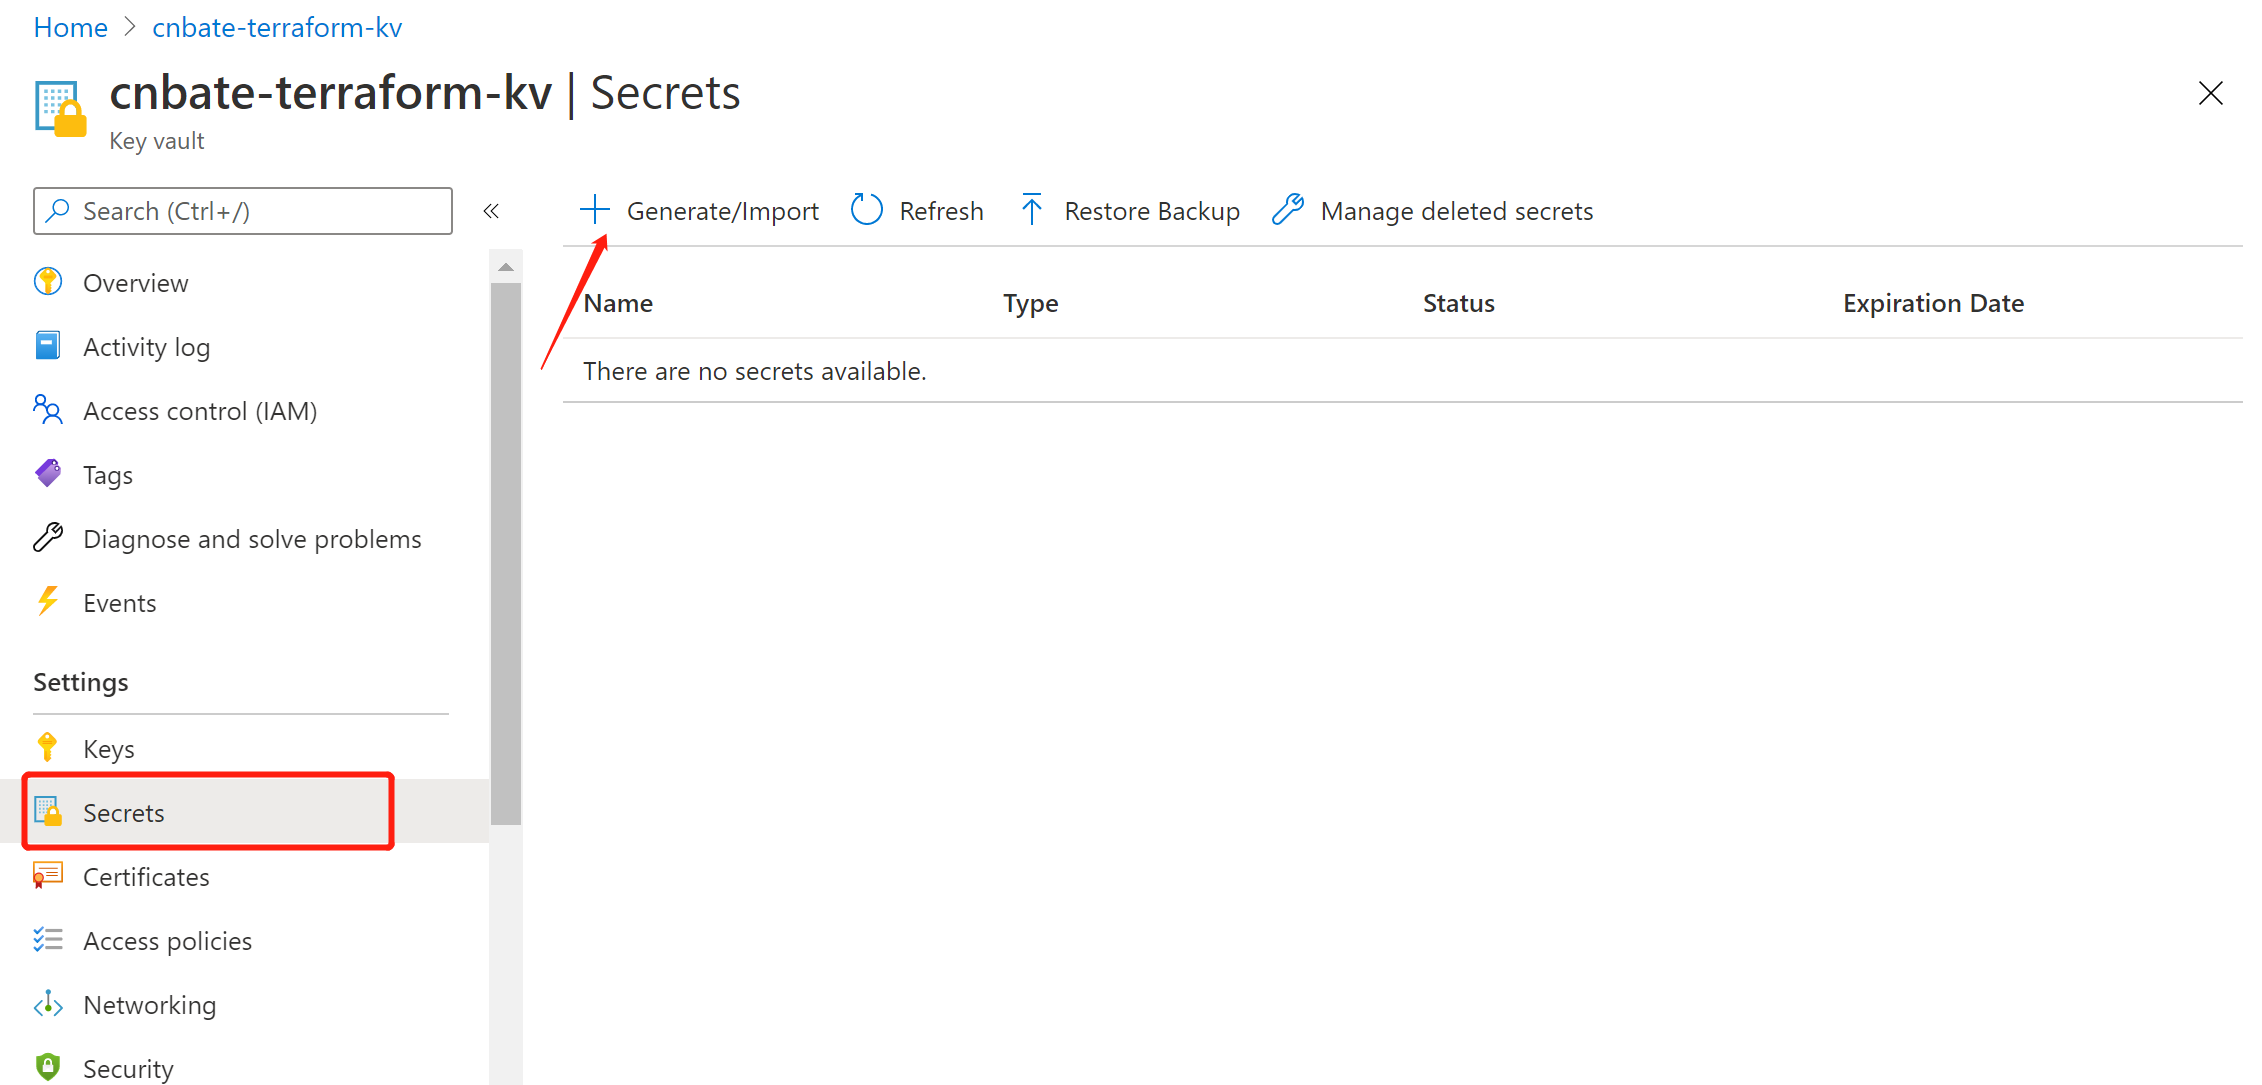The width and height of the screenshot is (2262, 1085).
Task: Click the Restore Backup upload arrow icon
Action: pos(1032,210)
